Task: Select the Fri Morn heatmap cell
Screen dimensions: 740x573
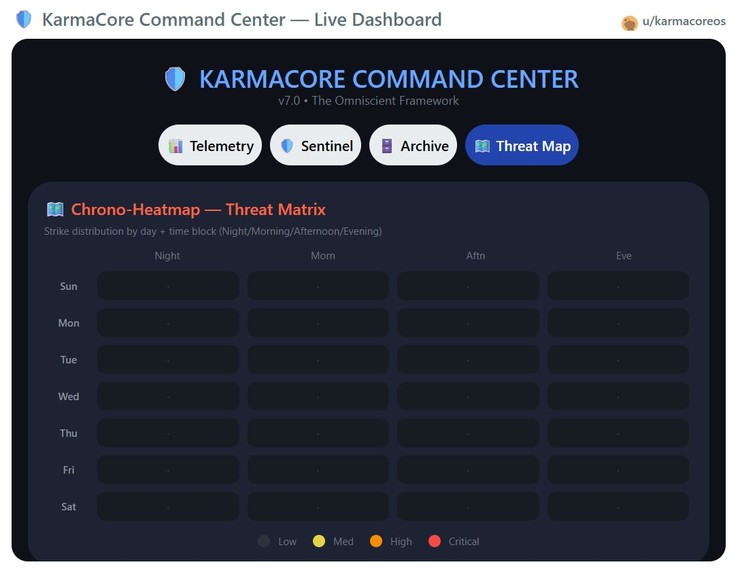Action: click(x=318, y=470)
